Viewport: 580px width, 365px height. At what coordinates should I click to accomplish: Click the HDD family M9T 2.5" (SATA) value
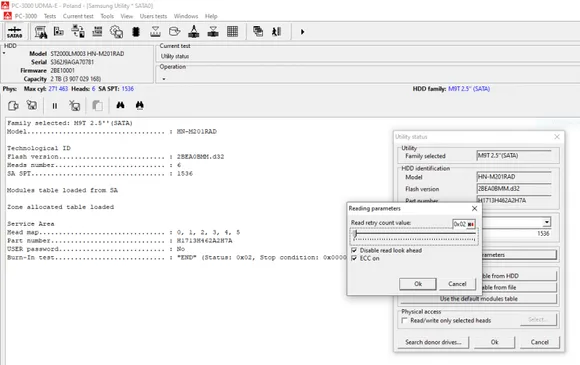[469, 89]
